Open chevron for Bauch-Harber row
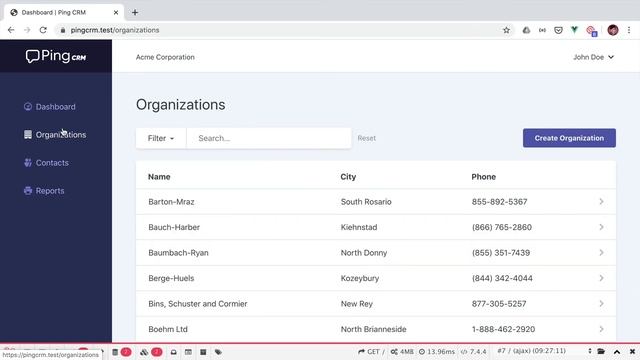Image resolution: width=640 pixels, height=360 pixels. (x=601, y=227)
